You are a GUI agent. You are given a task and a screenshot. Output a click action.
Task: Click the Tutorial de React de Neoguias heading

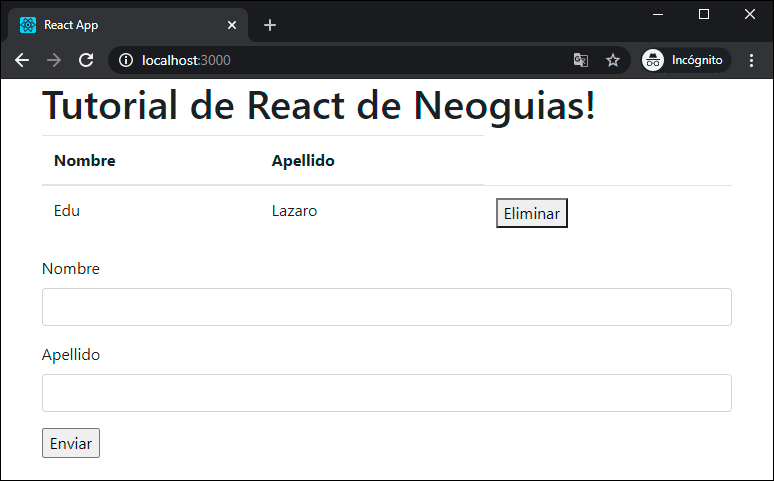319,105
